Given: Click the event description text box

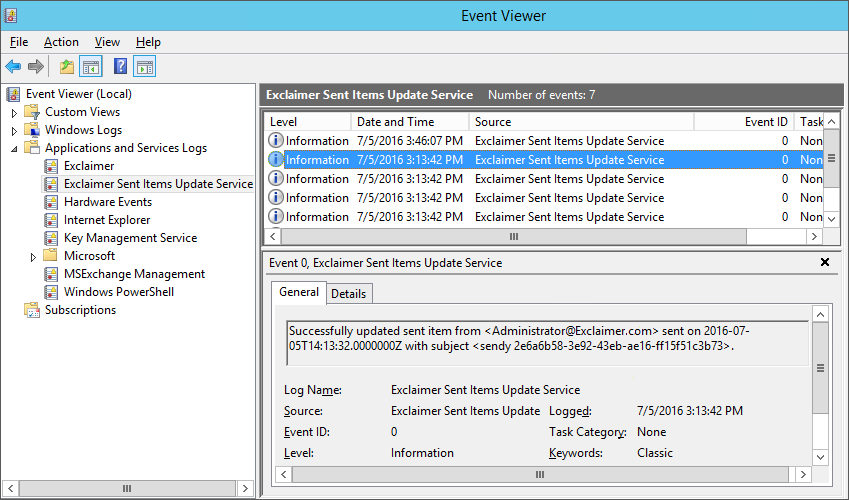Looking at the screenshot, I should coord(547,343).
